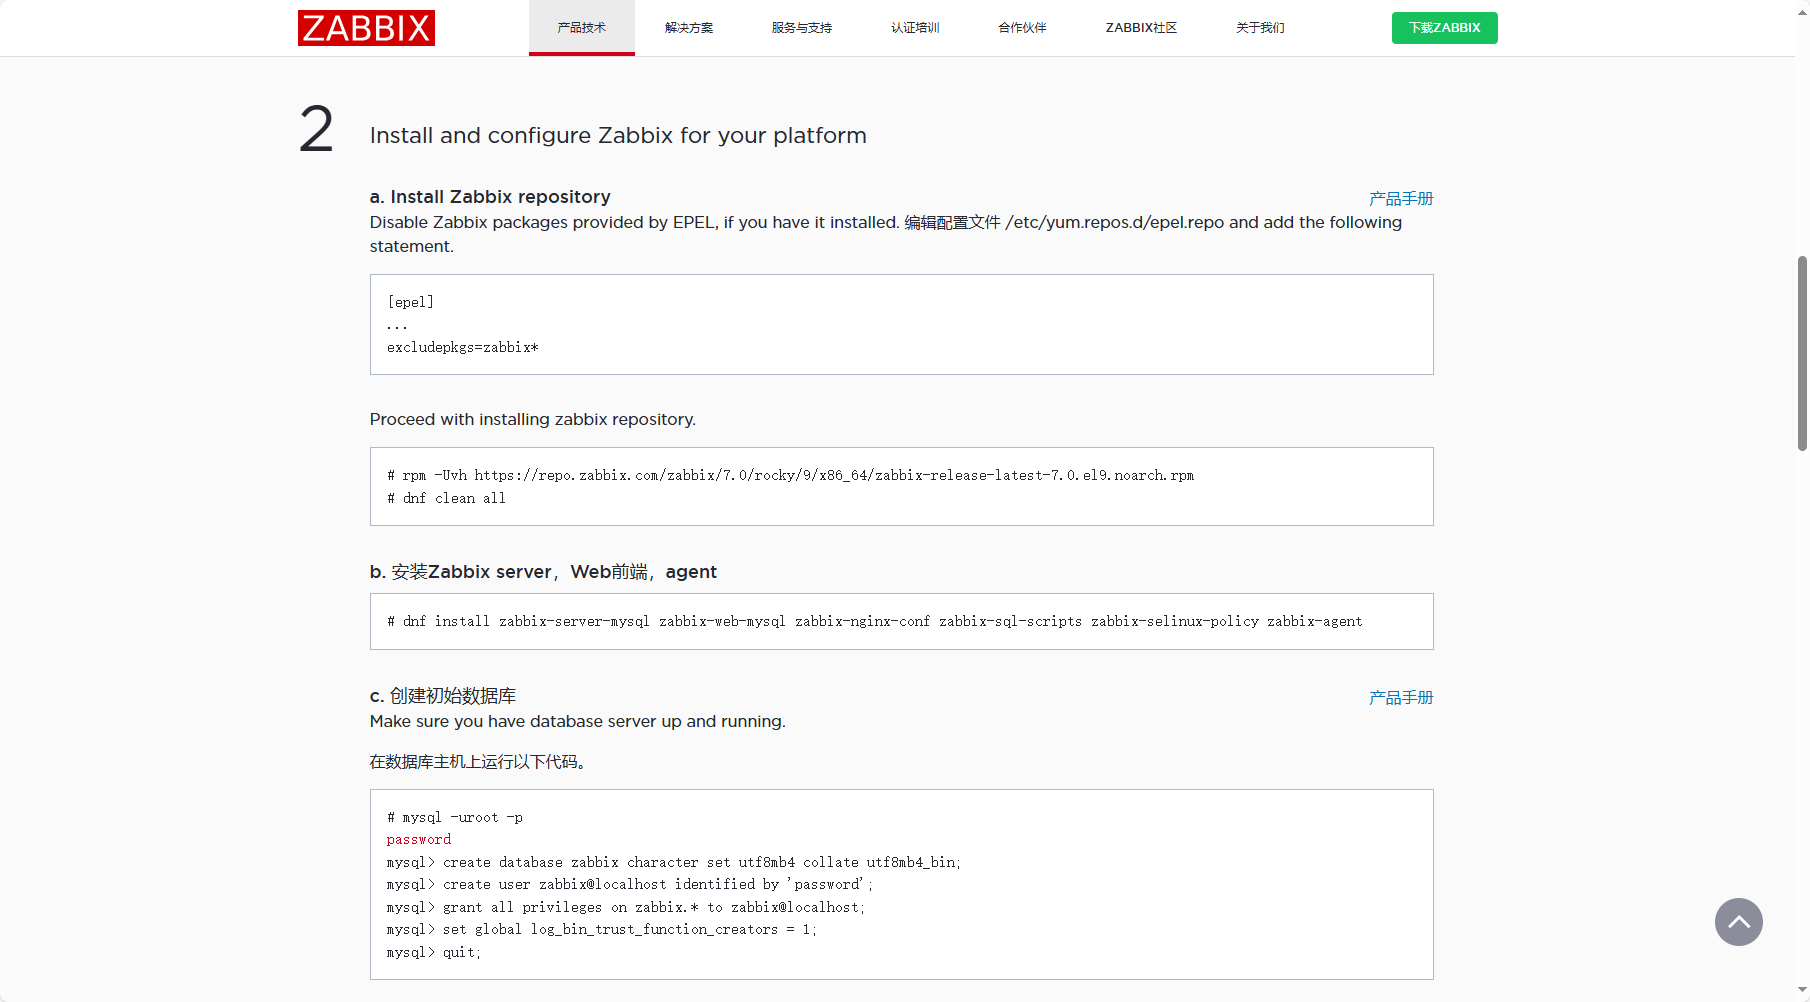Click the red 'password' line
1810x1002 pixels.
[419, 839]
